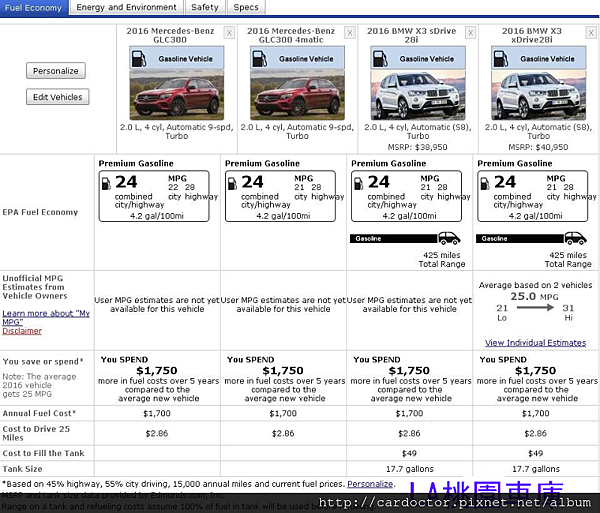Click the Gasoline range bar for X3 xDrive28i
Image resolution: width=600 pixels, height=513 pixels.
[520, 239]
